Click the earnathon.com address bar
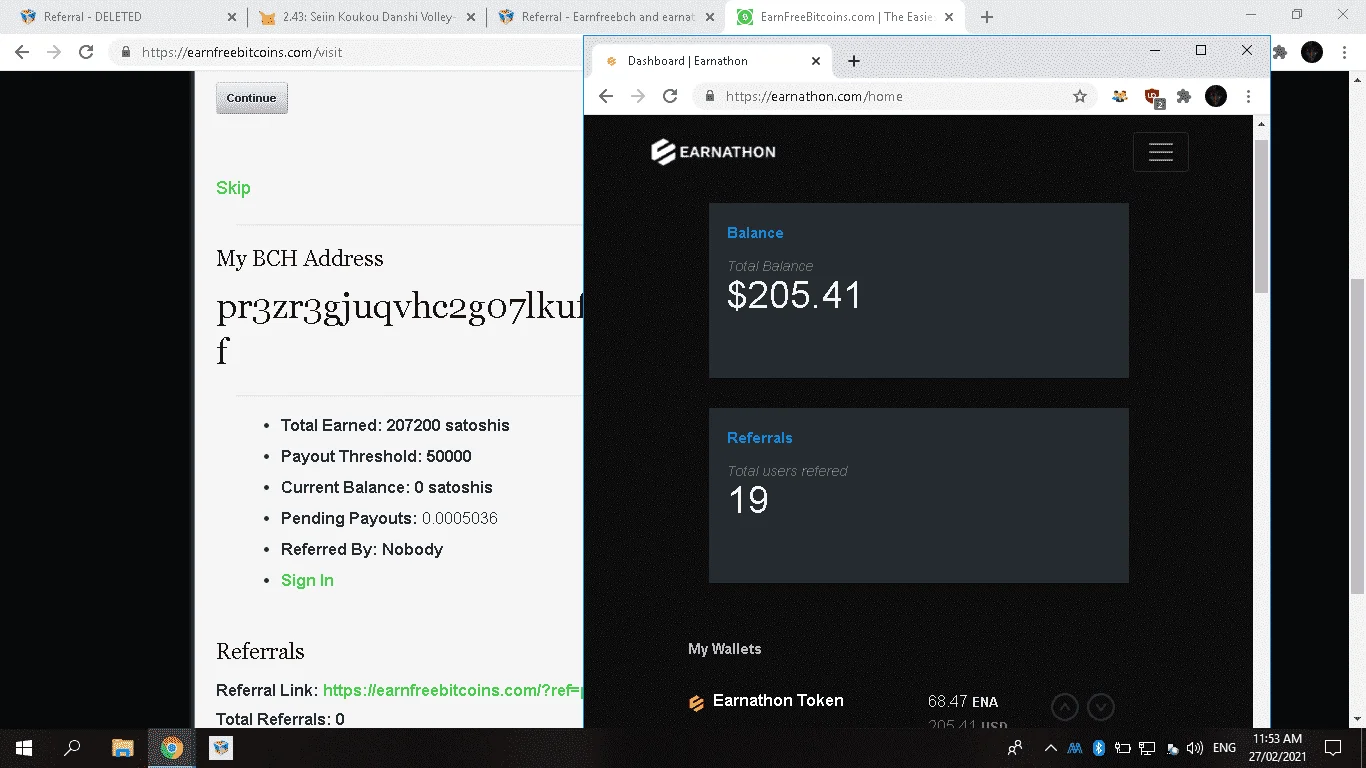Viewport: 1366px width, 768px height. (894, 96)
